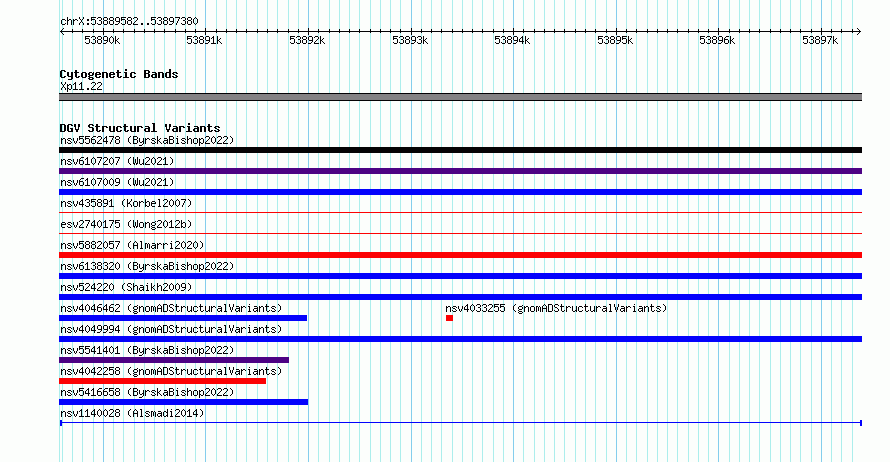Image resolution: width=890 pixels, height=462 pixels.
Task: Click the 53892k ruler tick label
Action: tap(307, 40)
